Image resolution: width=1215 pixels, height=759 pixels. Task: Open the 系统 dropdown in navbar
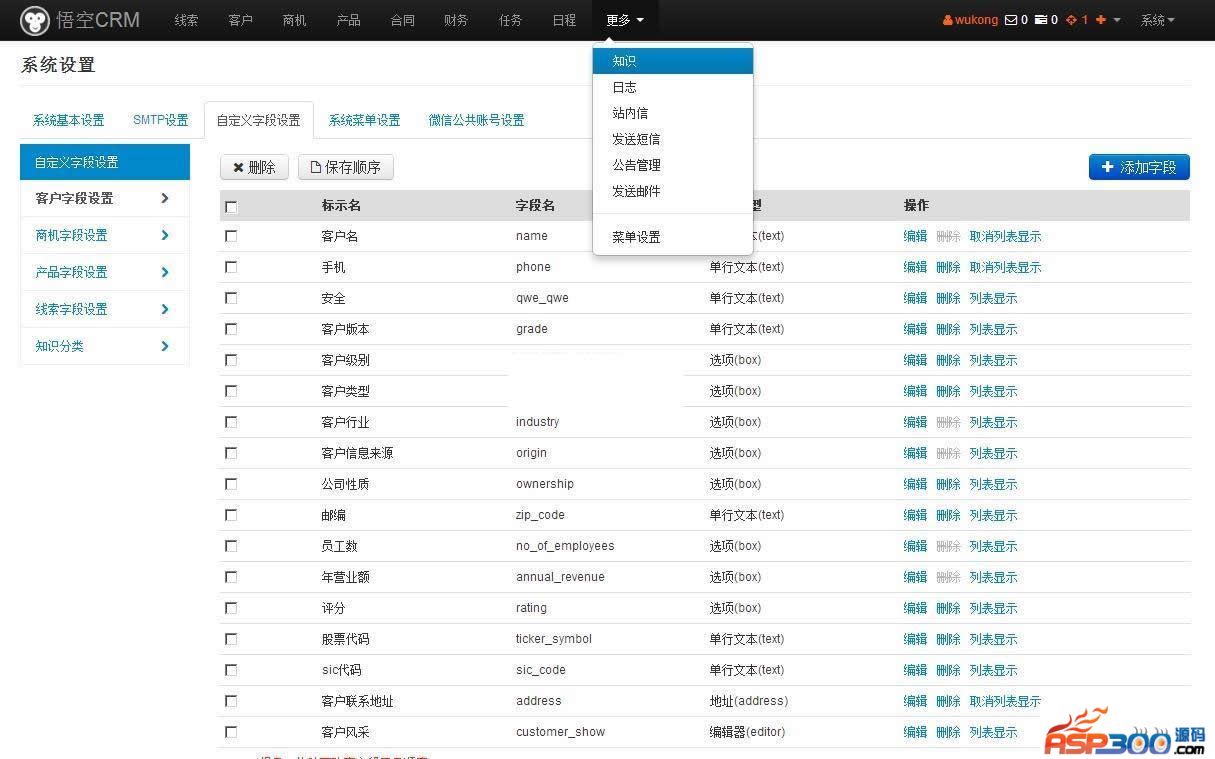coord(1157,20)
